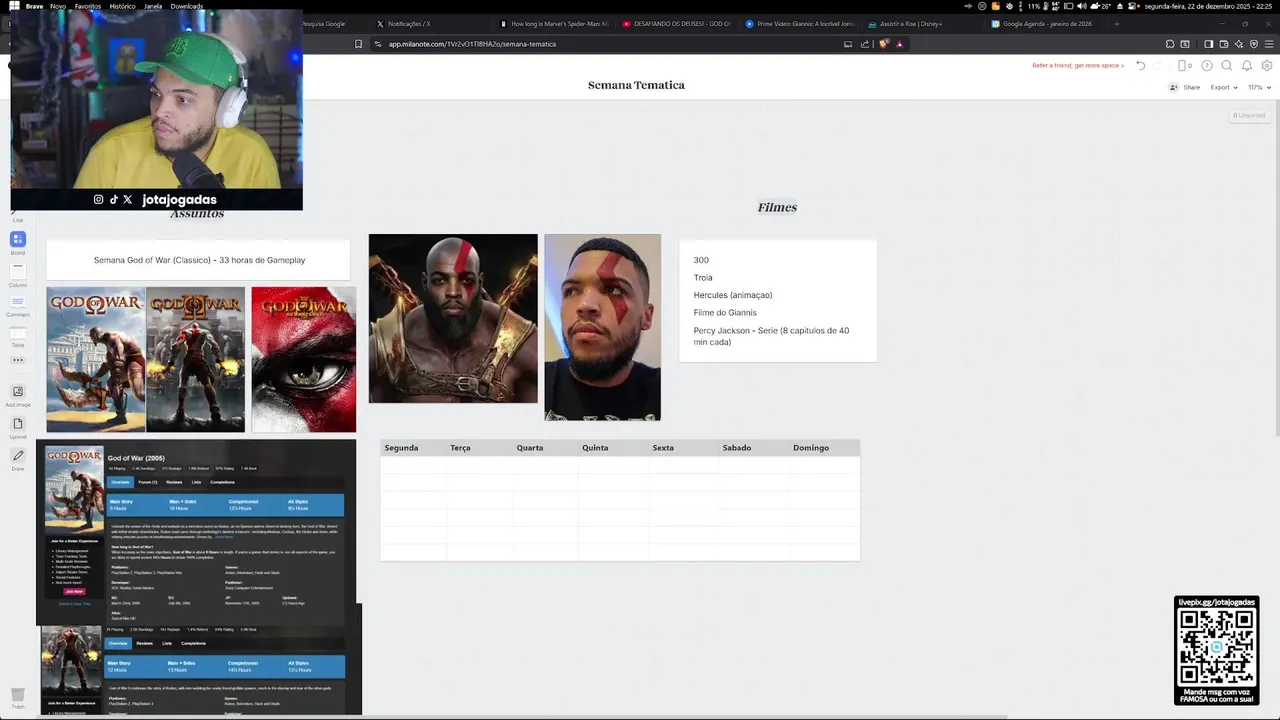Click 'Refer a friend, get more space' link
This screenshot has width=1280, height=720.
1078,65
